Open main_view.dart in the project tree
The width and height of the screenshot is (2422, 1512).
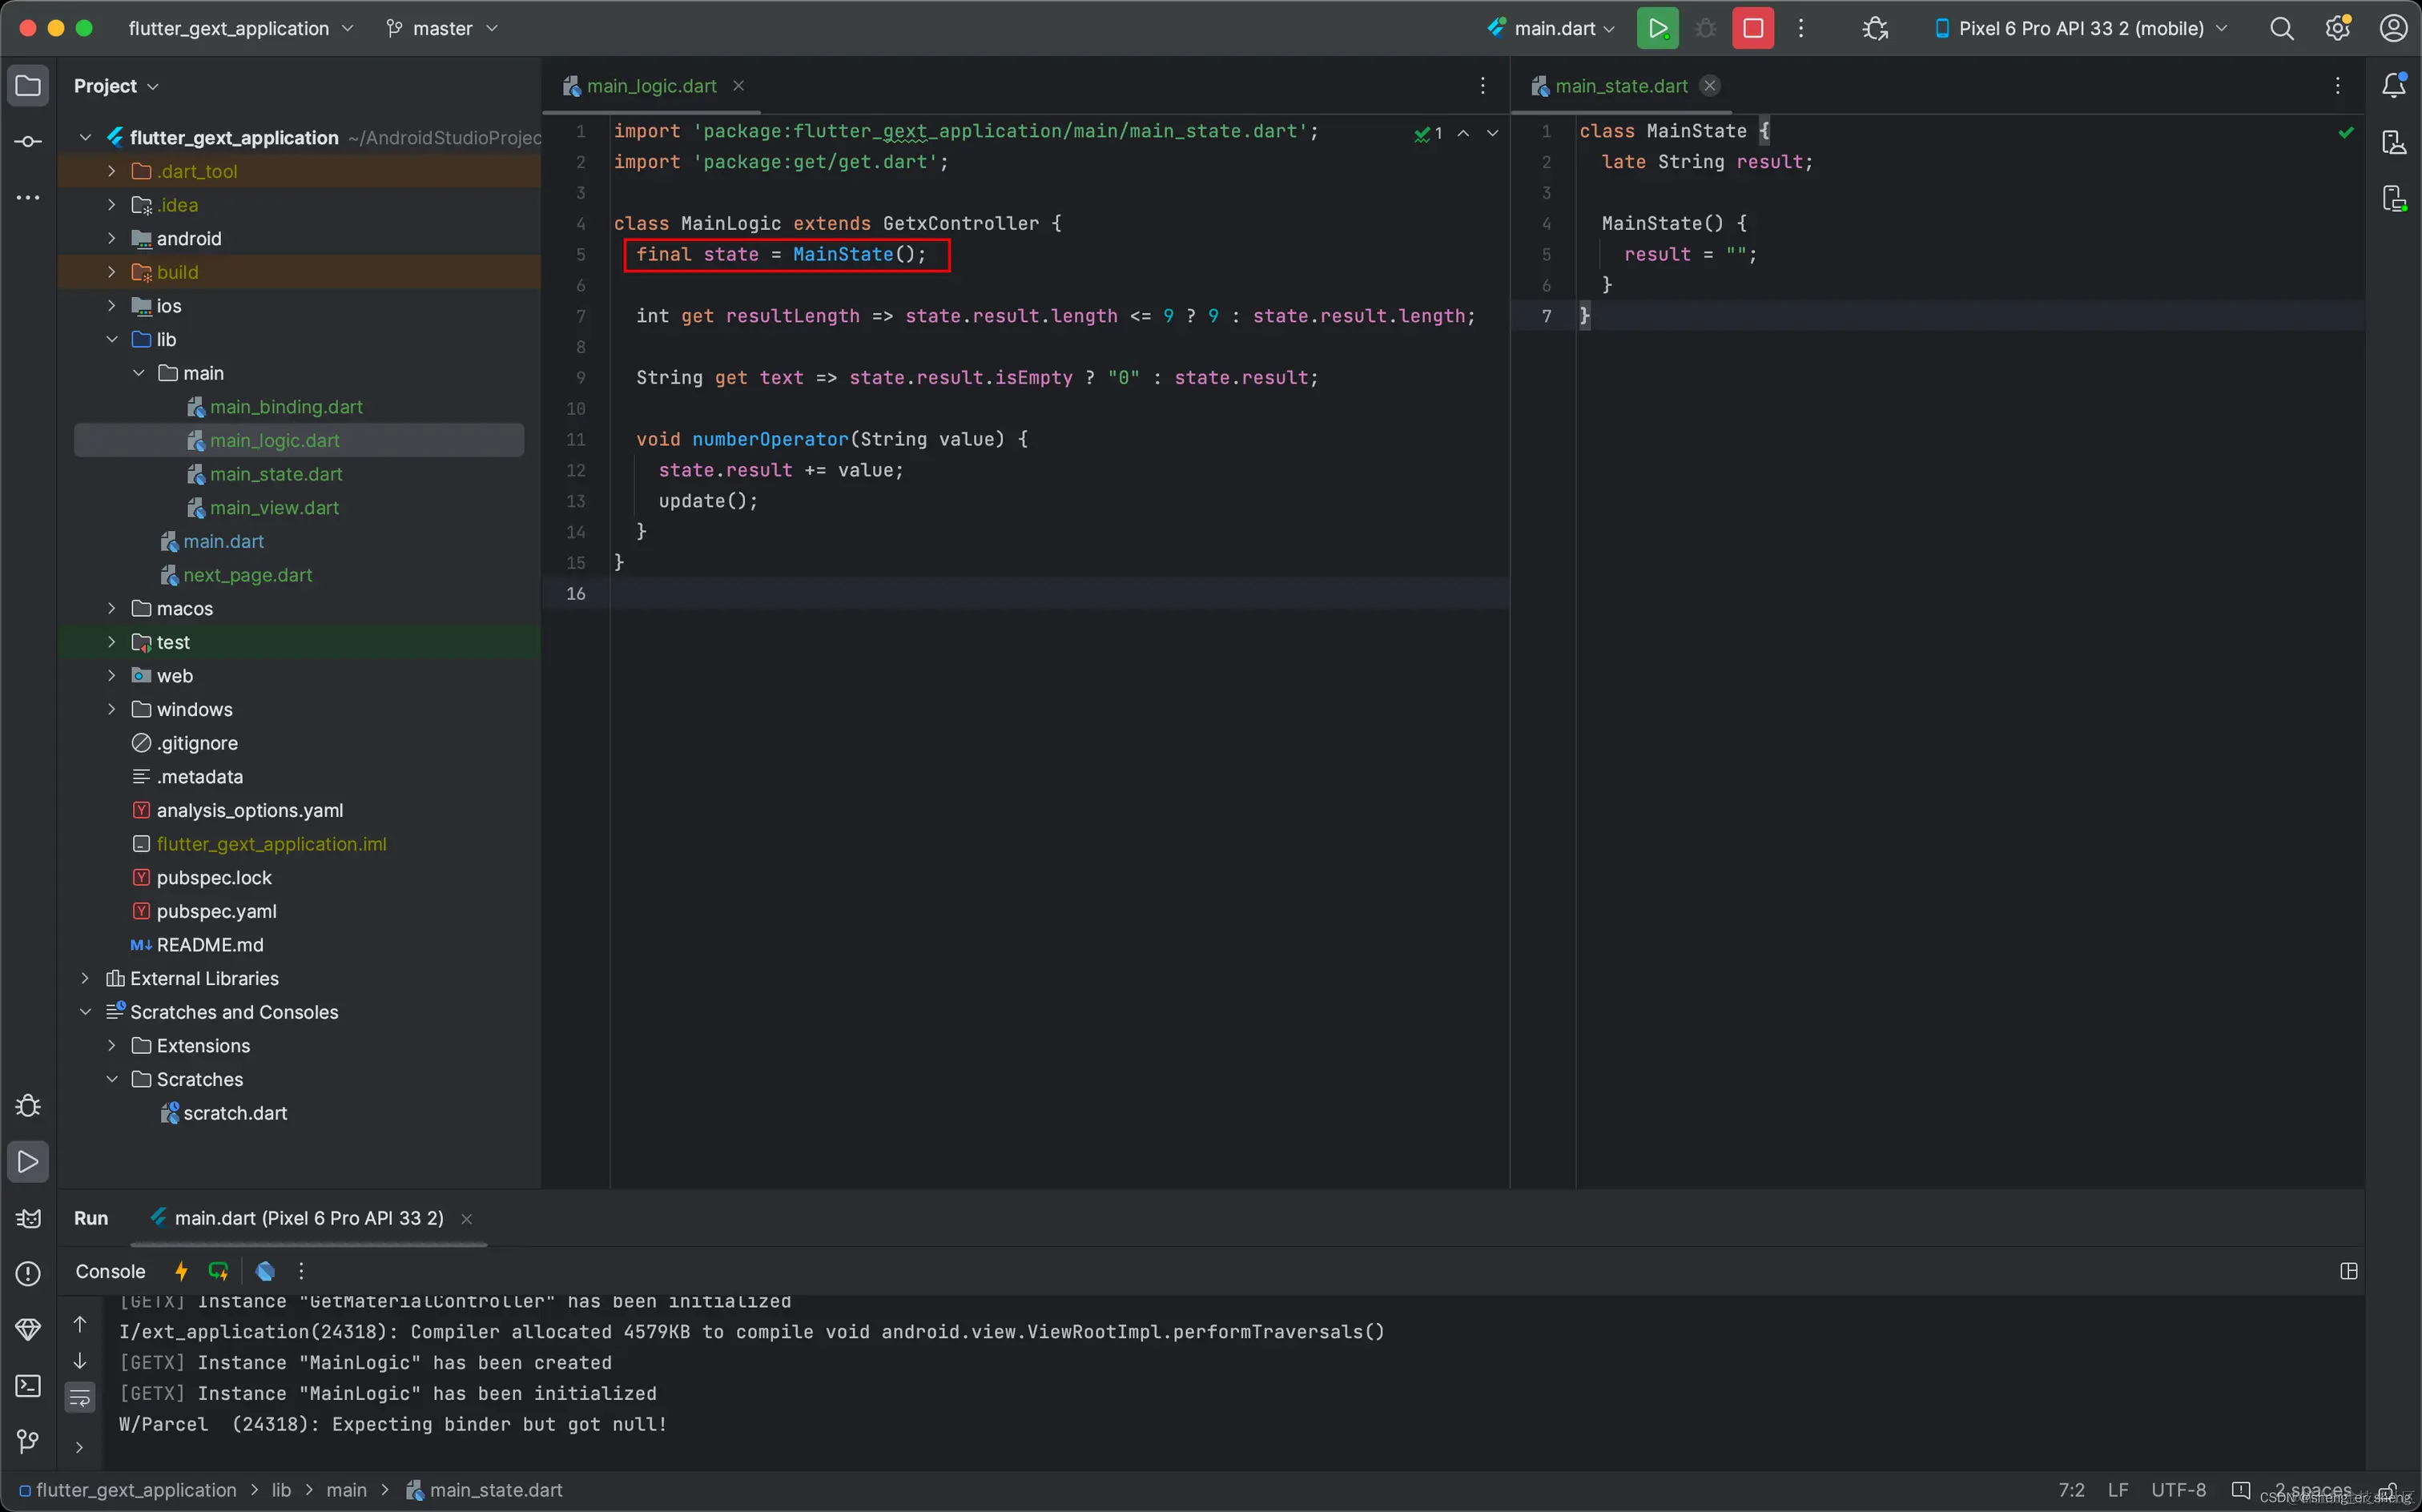274,508
